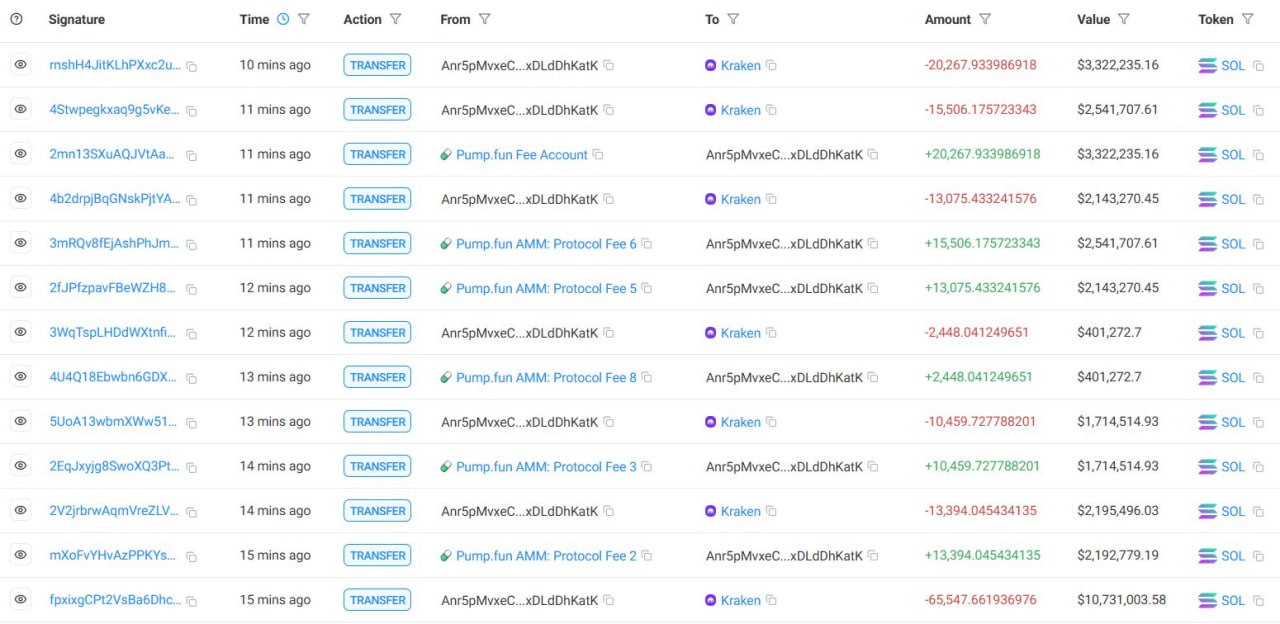Click SOL token logo in $10,731,003.58 row
This screenshot has height=624, width=1280.
tap(1208, 600)
